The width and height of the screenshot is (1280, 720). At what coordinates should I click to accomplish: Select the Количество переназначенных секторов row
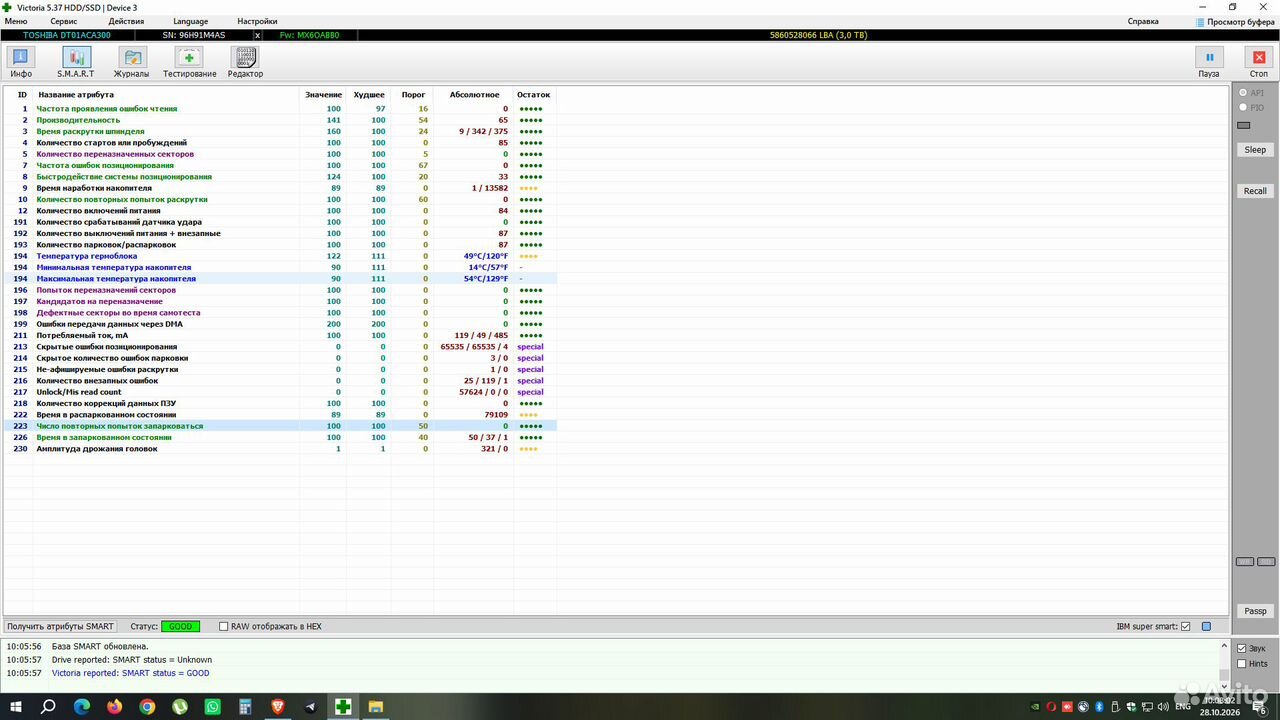point(280,154)
